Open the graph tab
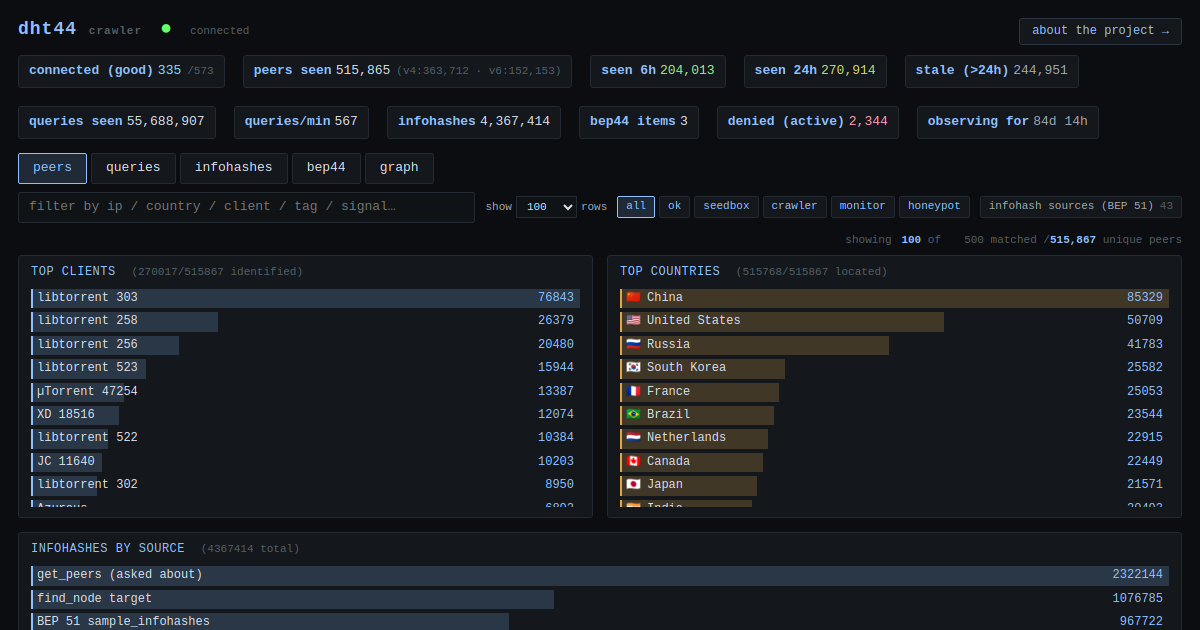This screenshot has height=630, width=1200. click(399, 168)
